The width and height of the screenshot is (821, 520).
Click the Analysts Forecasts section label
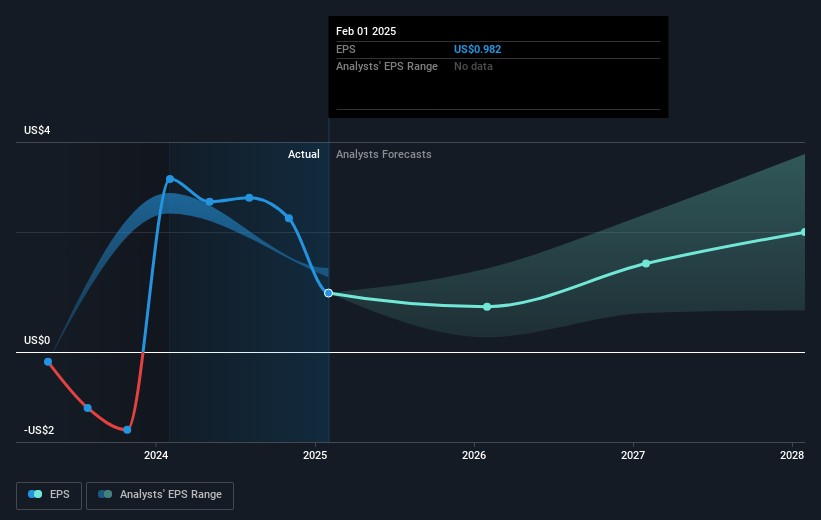[x=384, y=155]
